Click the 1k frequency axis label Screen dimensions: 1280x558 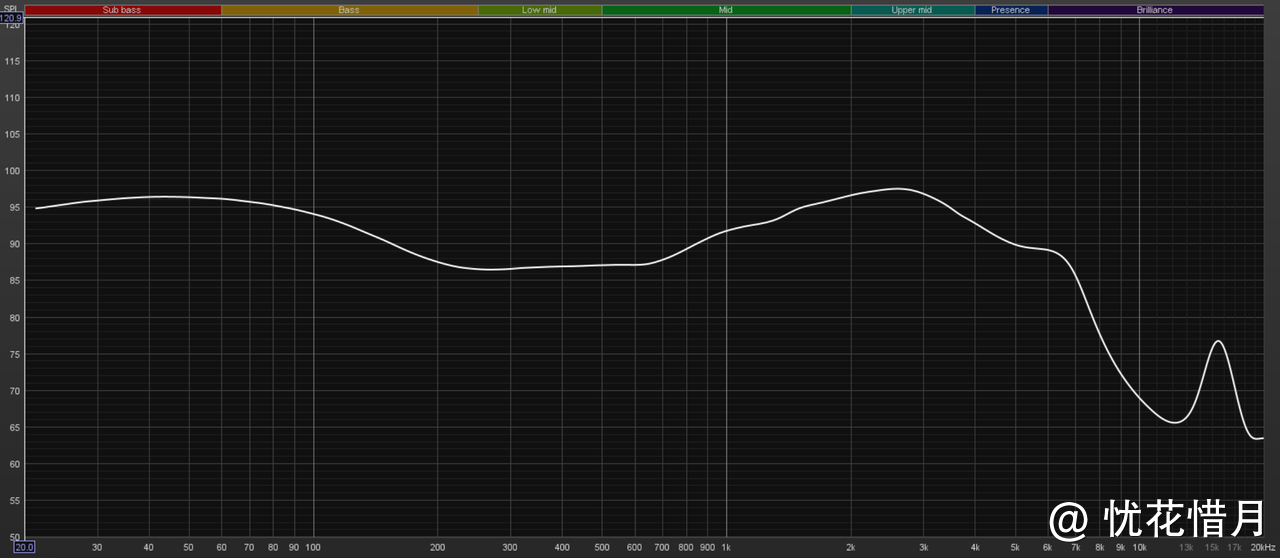(726, 547)
